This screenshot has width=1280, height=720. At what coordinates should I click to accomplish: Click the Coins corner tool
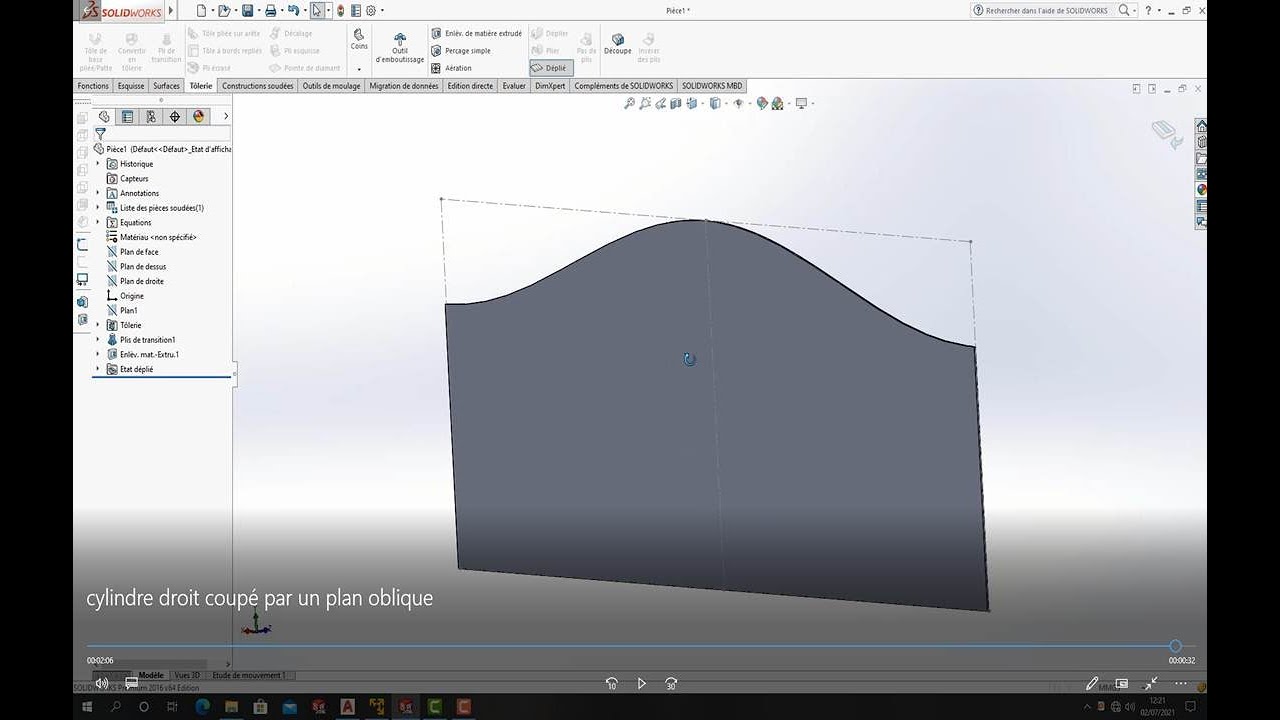(359, 40)
